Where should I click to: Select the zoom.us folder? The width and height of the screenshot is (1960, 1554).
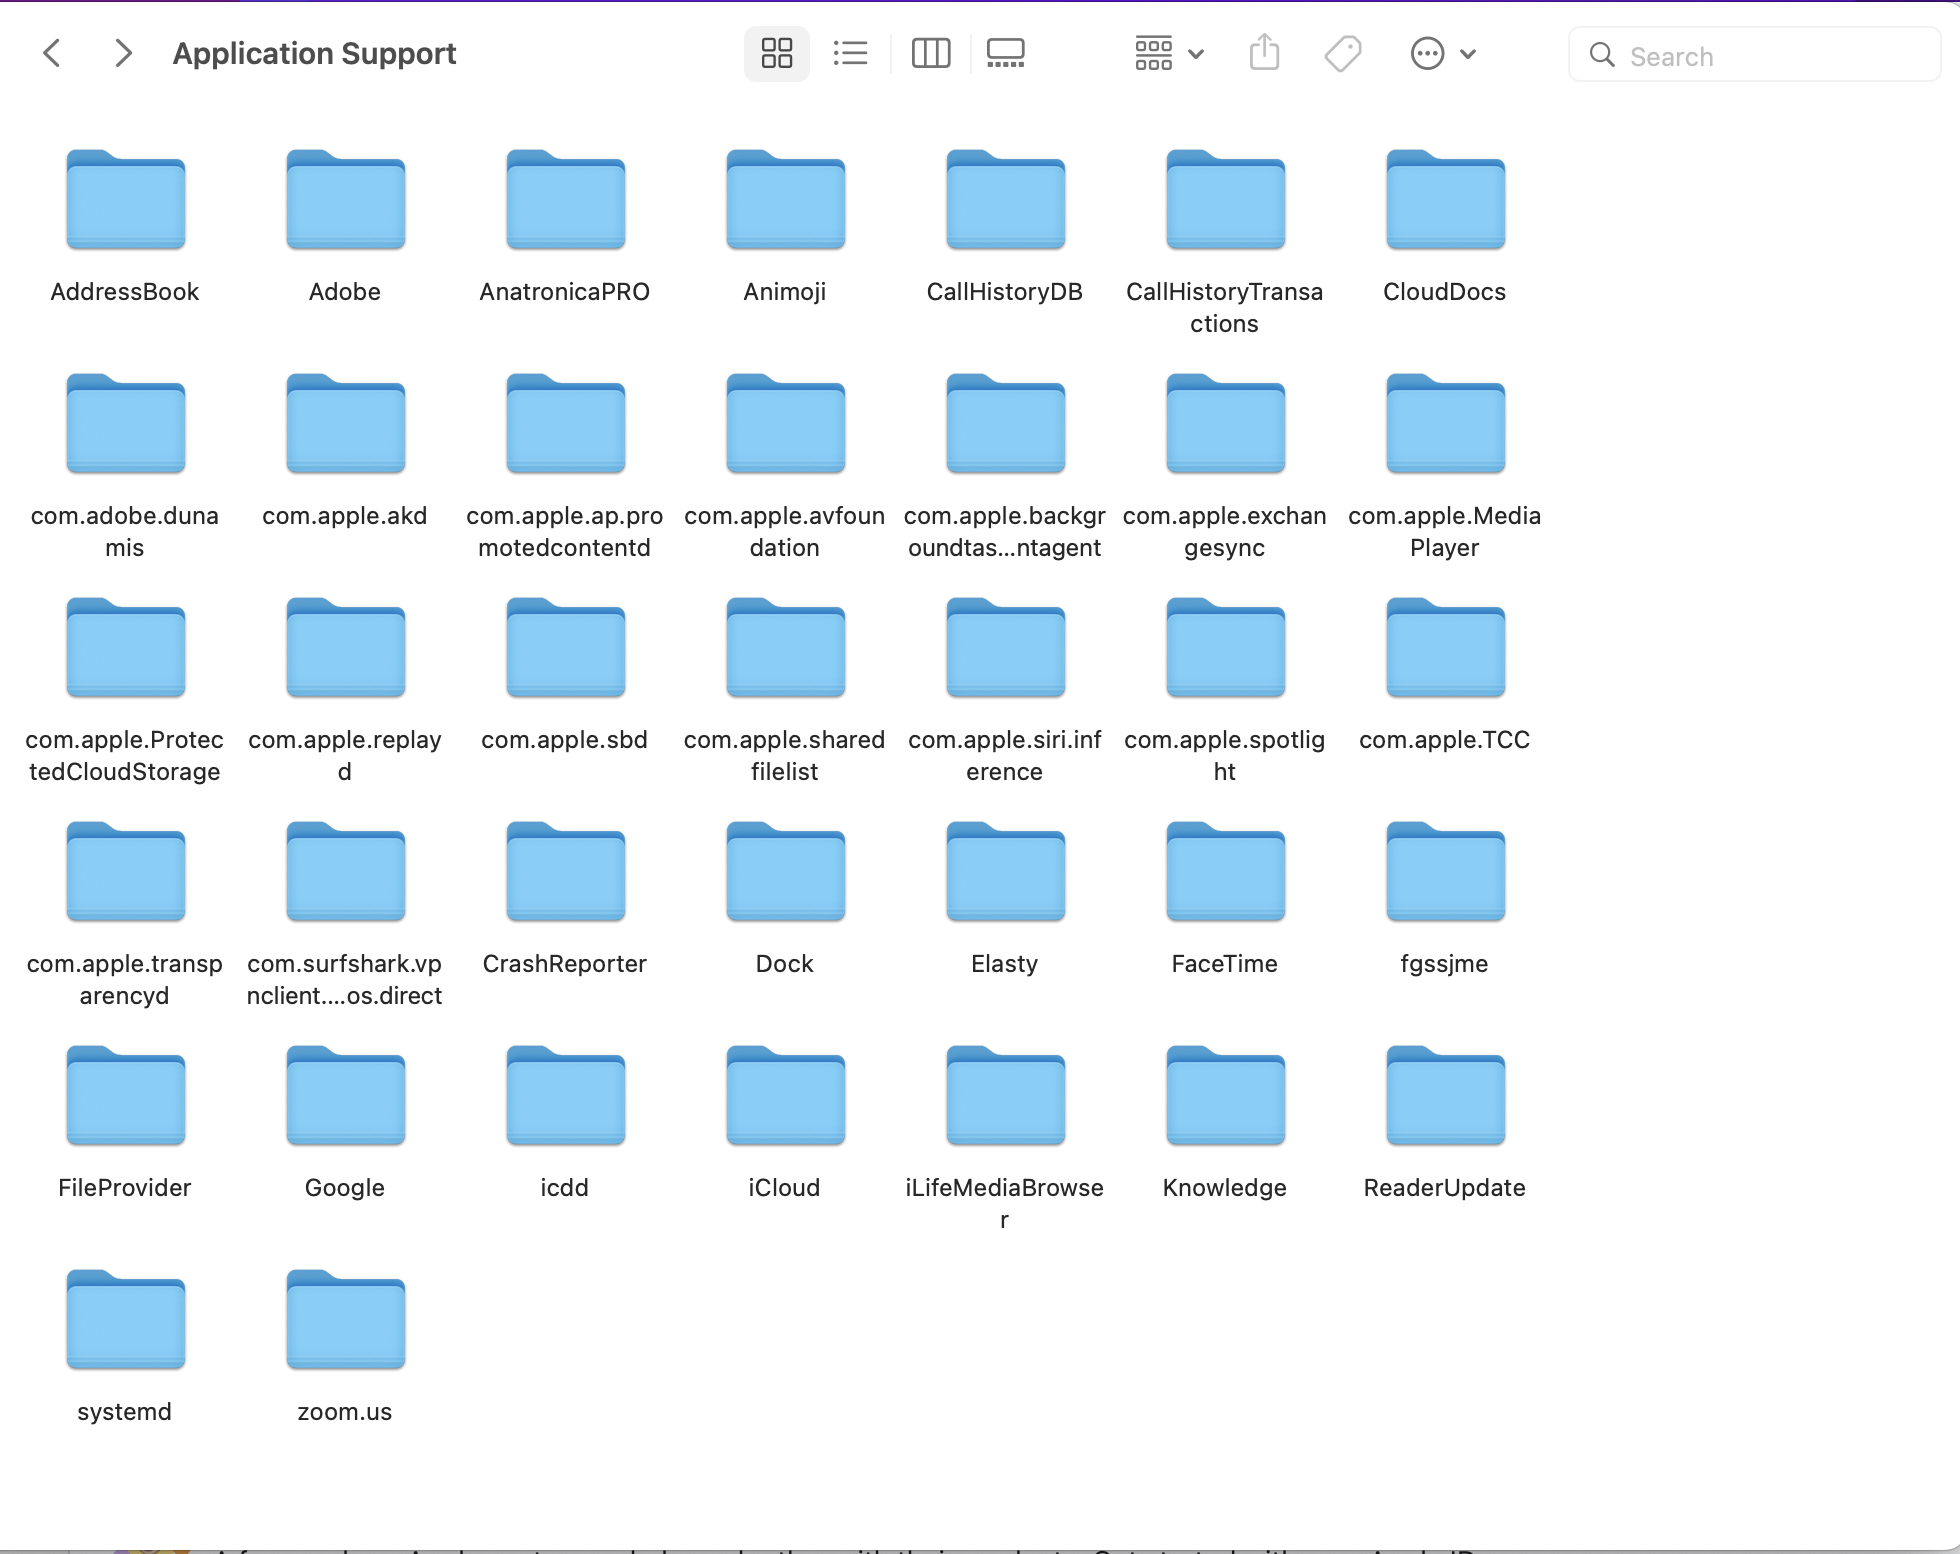coord(345,1321)
